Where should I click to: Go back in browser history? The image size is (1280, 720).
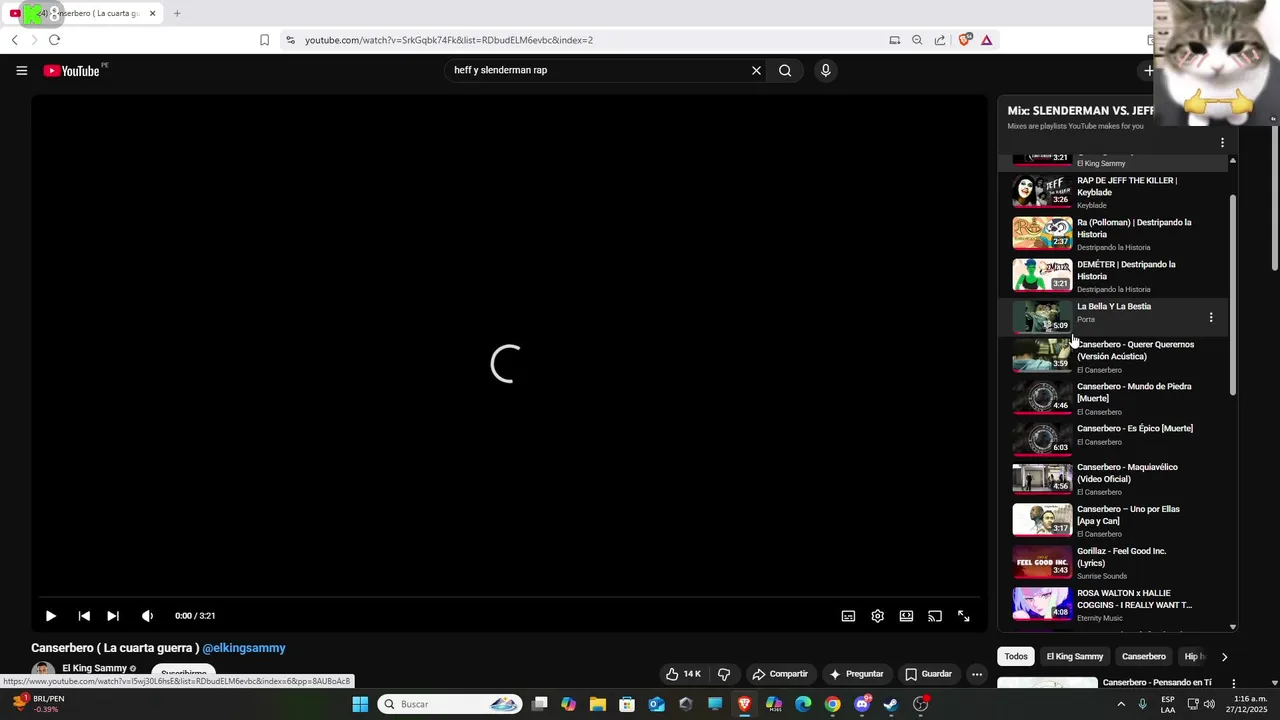tap(14, 40)
